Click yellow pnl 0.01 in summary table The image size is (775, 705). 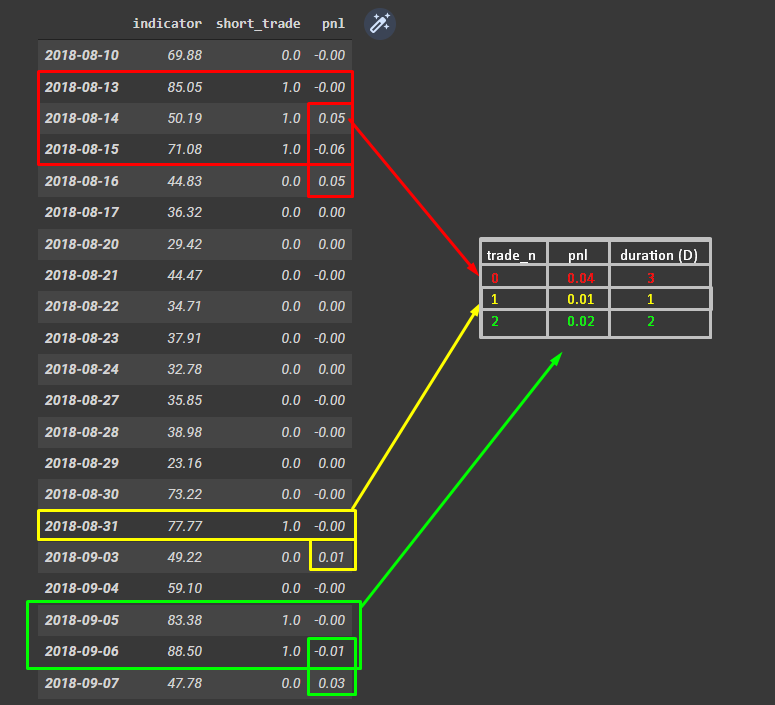point(581,299)
